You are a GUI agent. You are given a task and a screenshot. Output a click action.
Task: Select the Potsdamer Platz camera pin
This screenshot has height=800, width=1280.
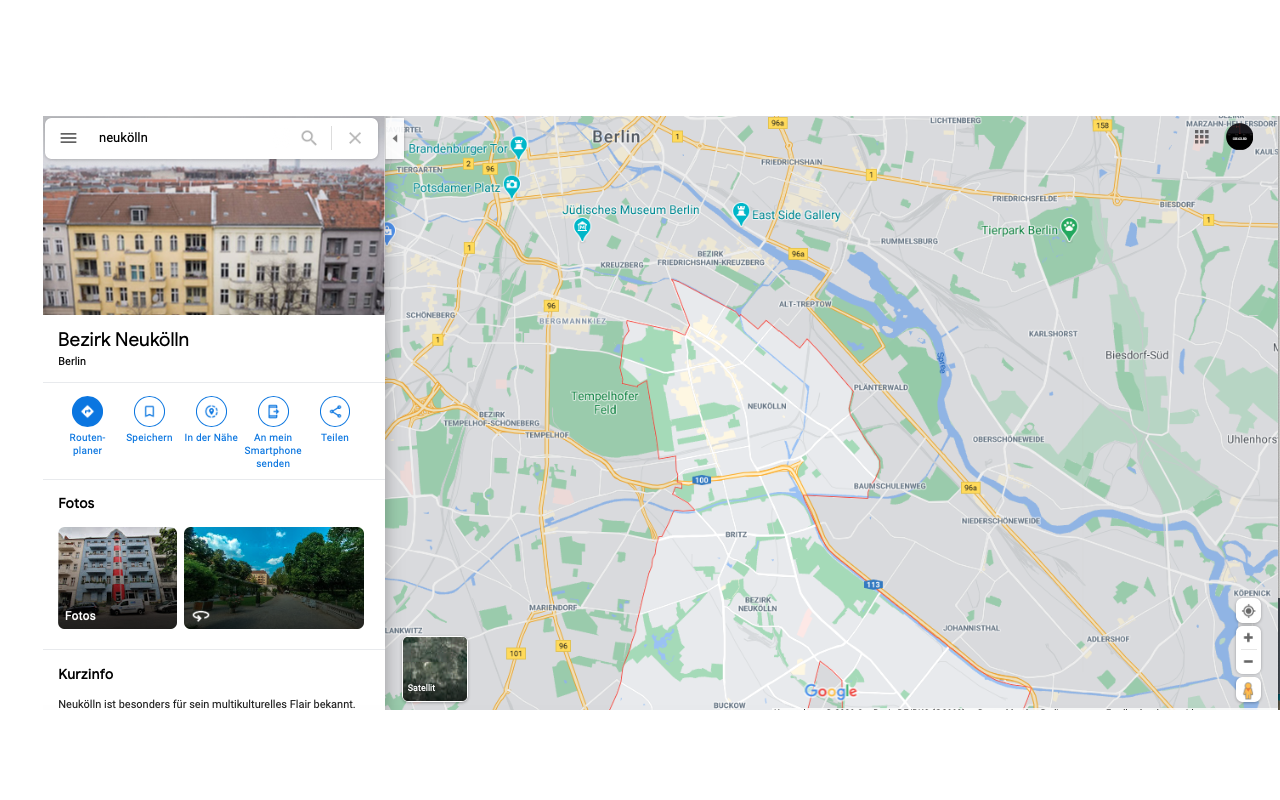pyautogui.click(x=512, y=185)
